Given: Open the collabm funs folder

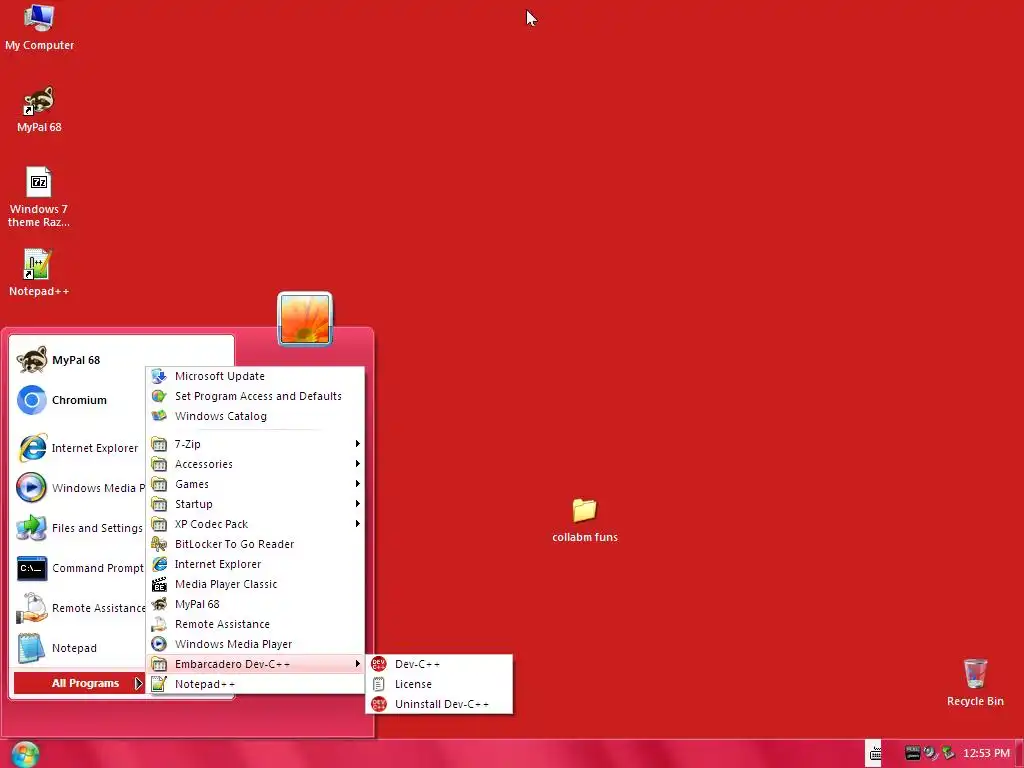Looking at the screenshot, I should coord(584,520).
